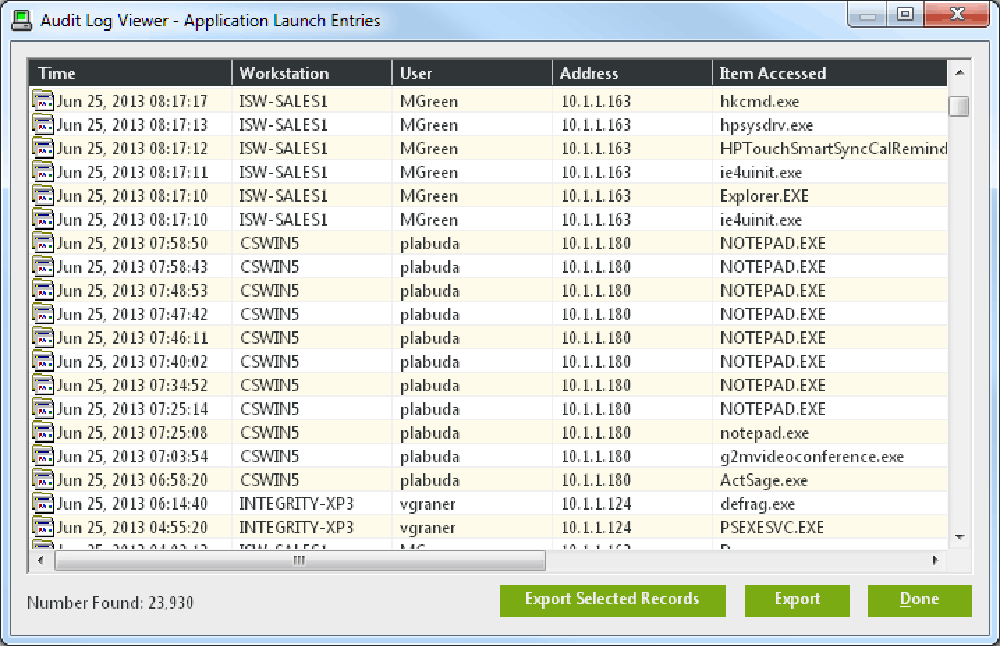This screenshot has height=646, width=1000.
Task: Click the Done button
Action: pyautogui.click(x=920, y=601)
